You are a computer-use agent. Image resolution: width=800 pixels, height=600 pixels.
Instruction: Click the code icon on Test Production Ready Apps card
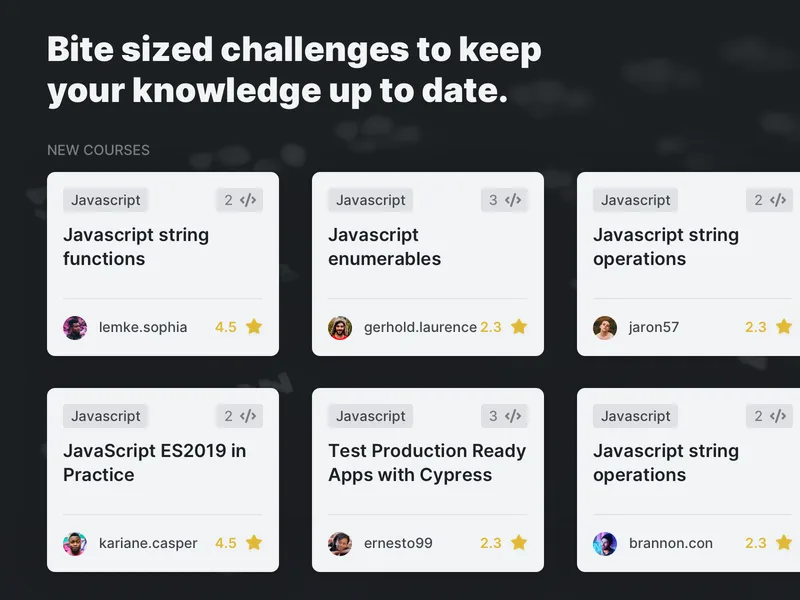pos(513,416)
